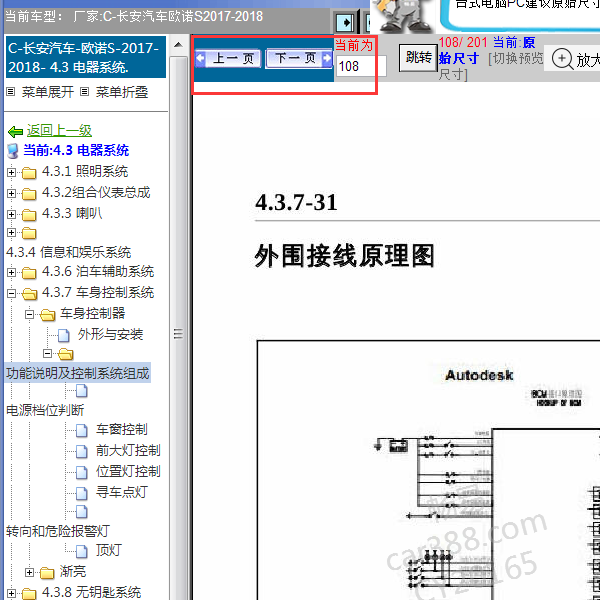Click the sidebar scrollbar thumb grip

(x=178, y=334)
